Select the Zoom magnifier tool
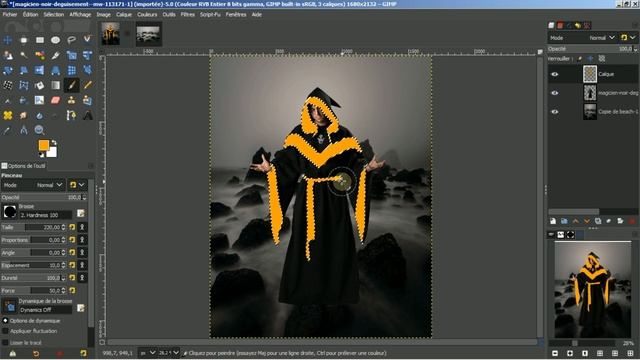This screenshot has width=640, height=360. click(x=40, y=130)
